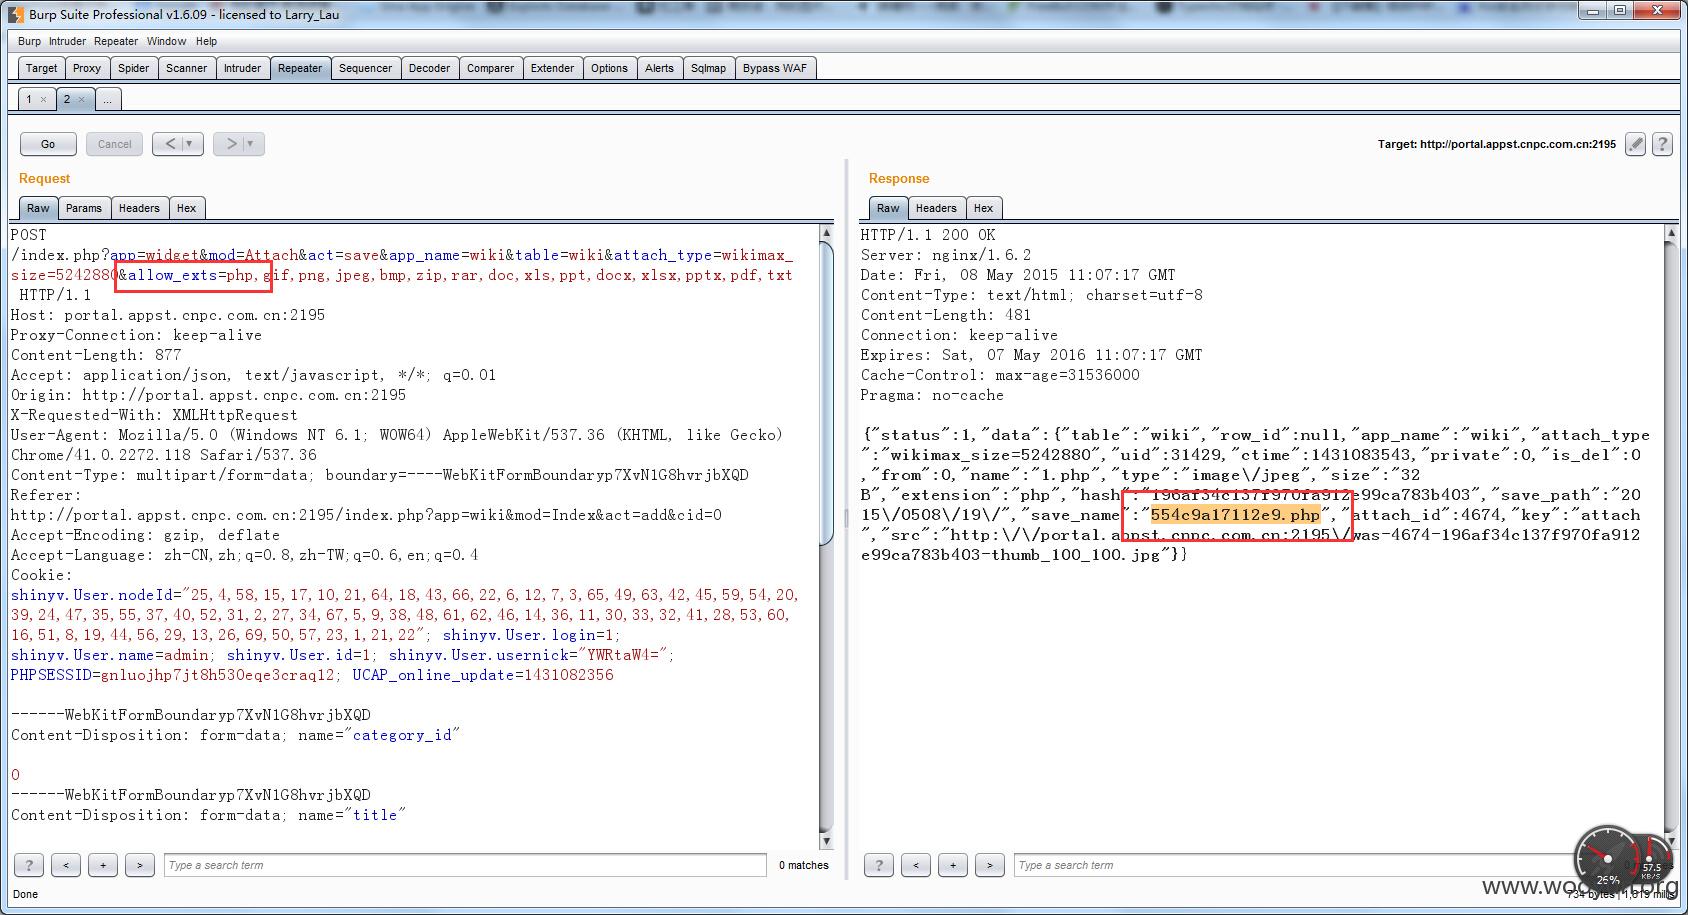Click the Target URL label
Screen dimensions: 1688x915
tap(1496, 144)
